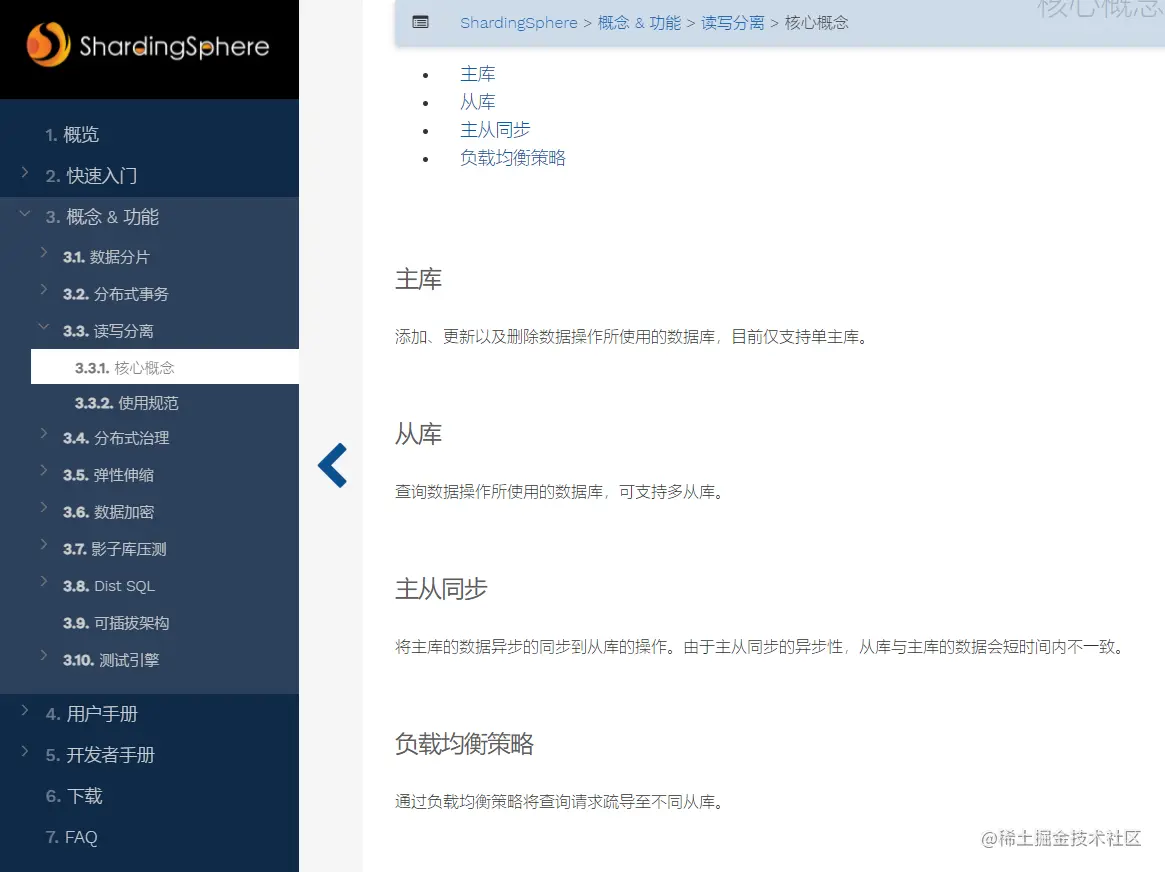
Task: Open 3.2 分布式事务 section
Action: pos(116,294)
